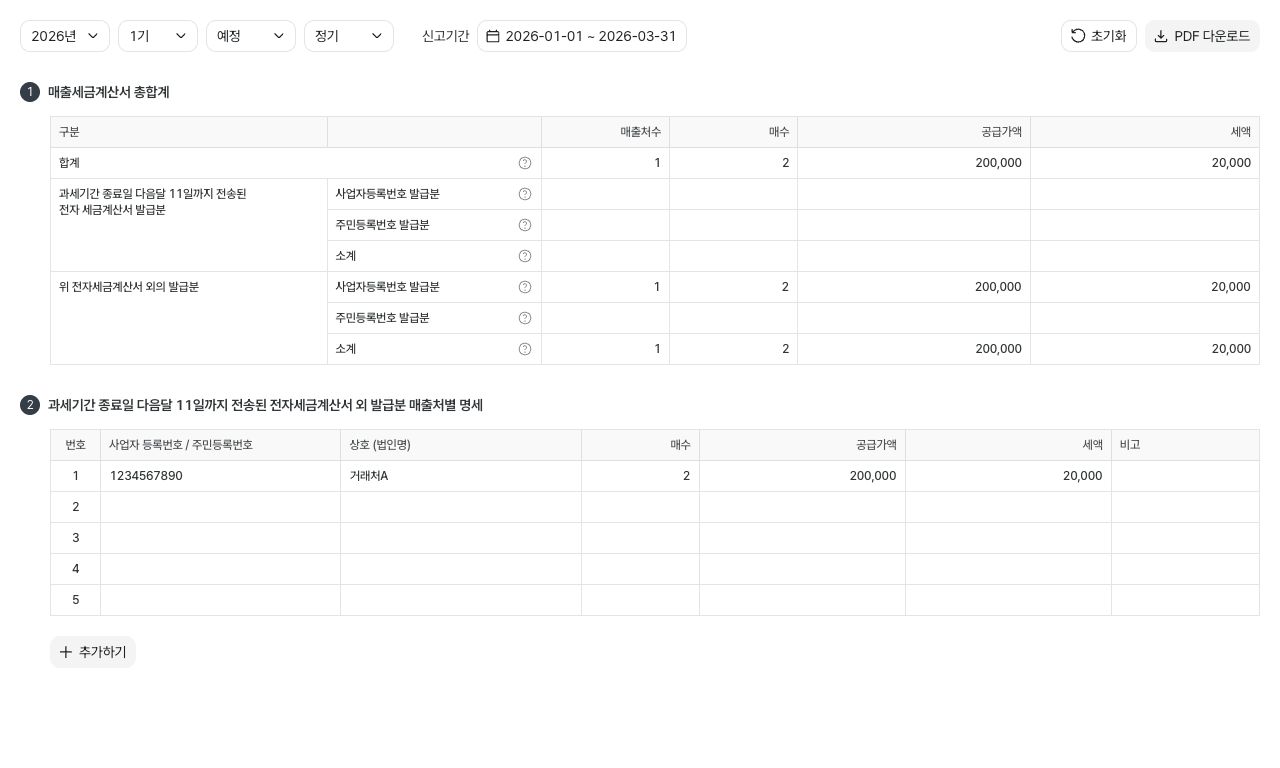Screen dimensions: 1280x768
Task: Click the empty 공급가액 cell in row 5
Action: tap(803, 600)
